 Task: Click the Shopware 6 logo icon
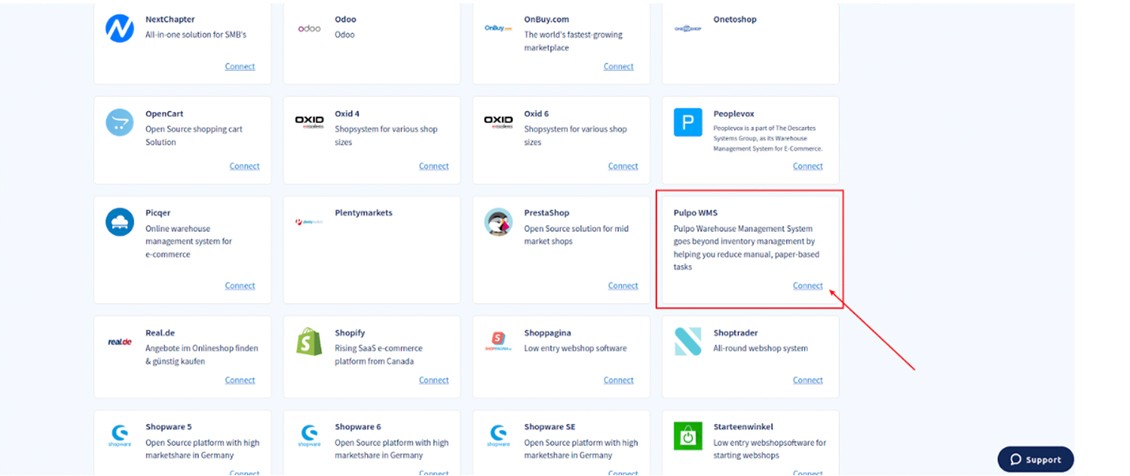(309, 436)
